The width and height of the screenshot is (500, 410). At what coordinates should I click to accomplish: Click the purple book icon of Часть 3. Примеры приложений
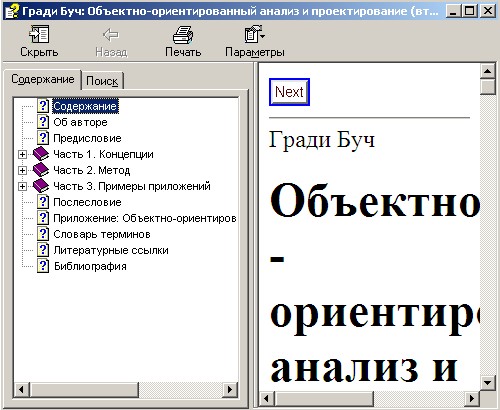[41, 186]
